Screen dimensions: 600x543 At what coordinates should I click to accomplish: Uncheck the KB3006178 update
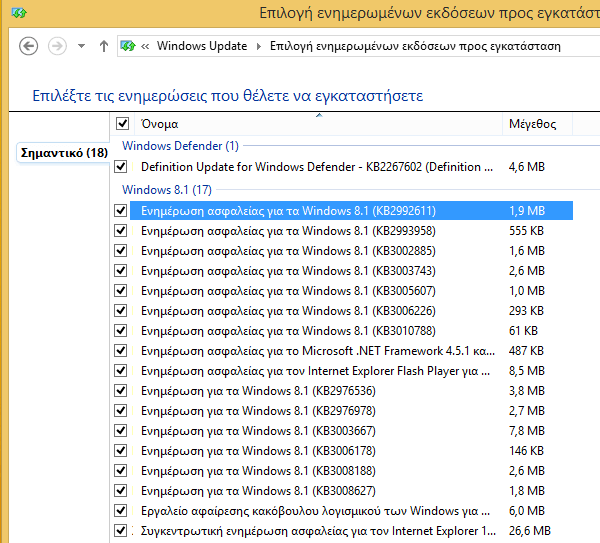point(121,450)
